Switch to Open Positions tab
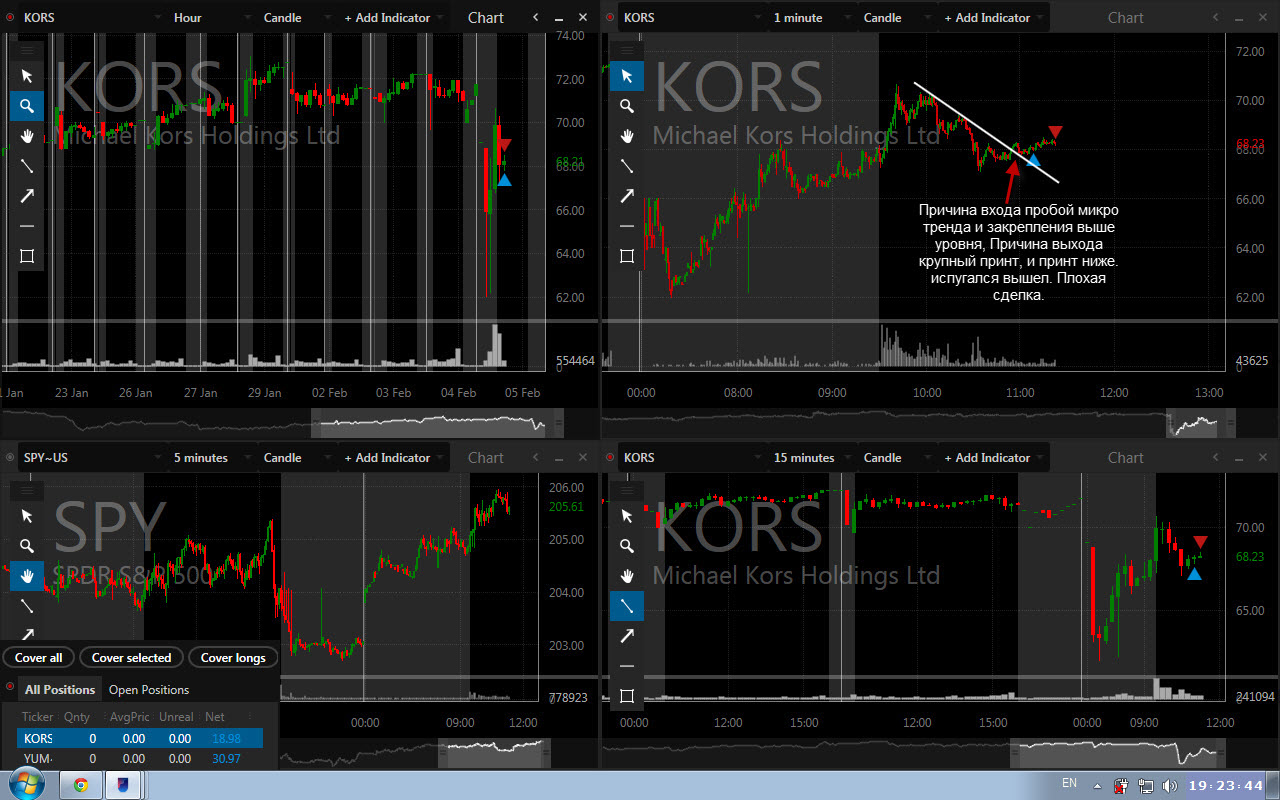The width and height of the screenshot is (1280, 800). [x=149, y=689]
